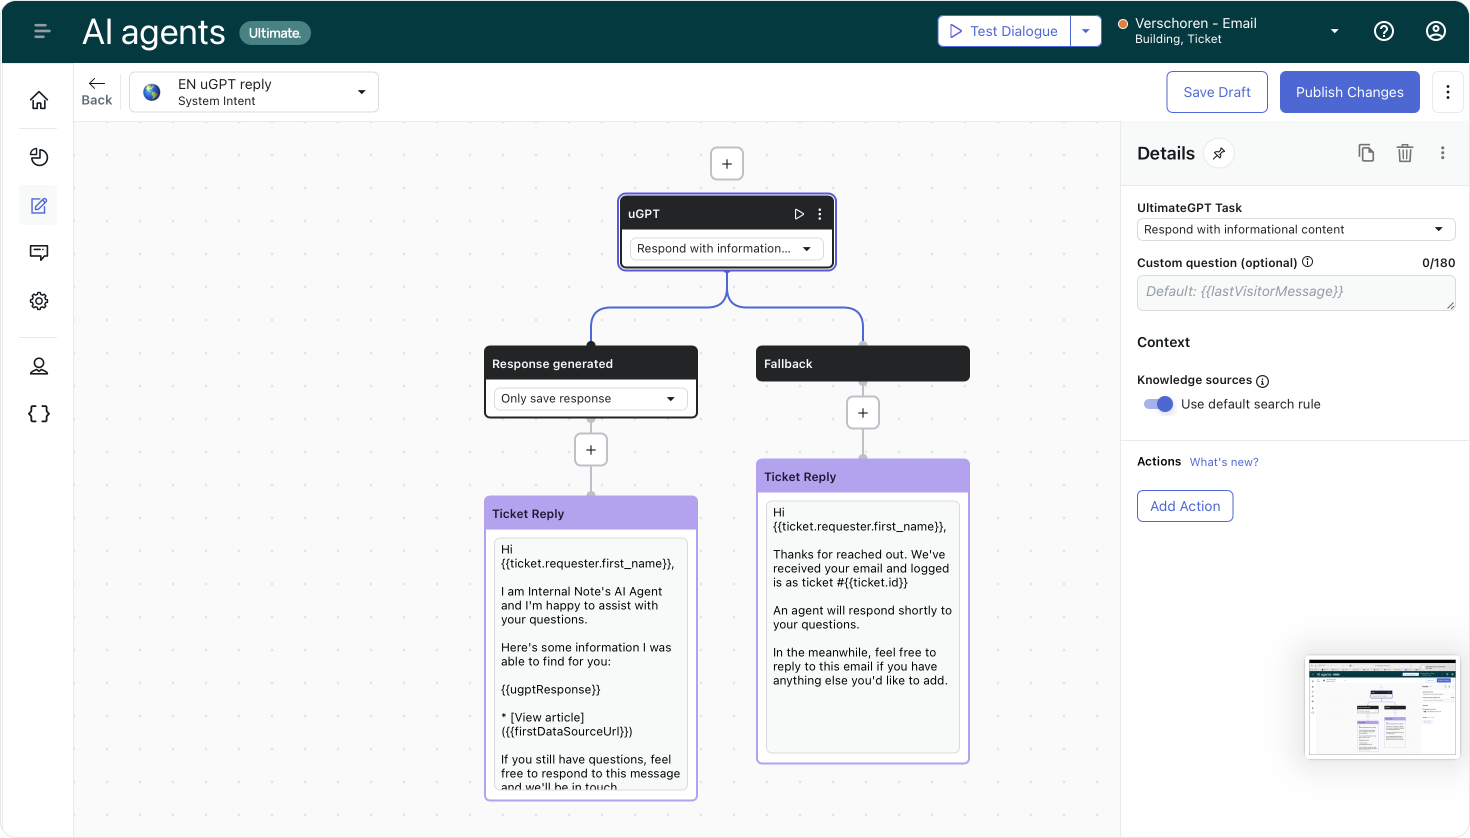The image size is (1470, 838).
Task: Open the EN uGPT reply intent dropdown
Action: (x=254, y=92)
